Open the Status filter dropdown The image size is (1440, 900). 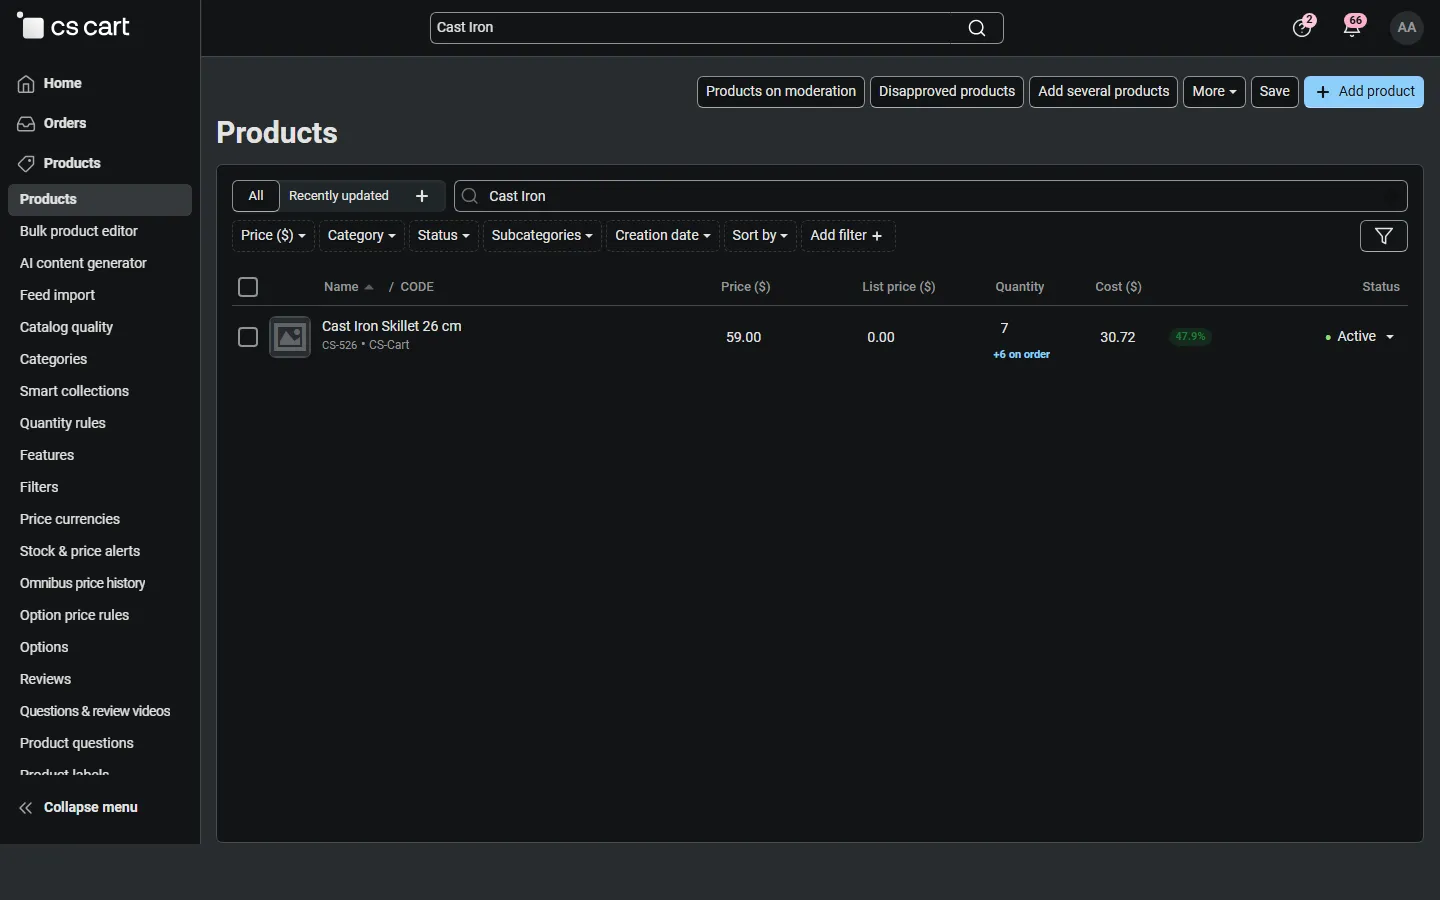click(x=443, y=236)
